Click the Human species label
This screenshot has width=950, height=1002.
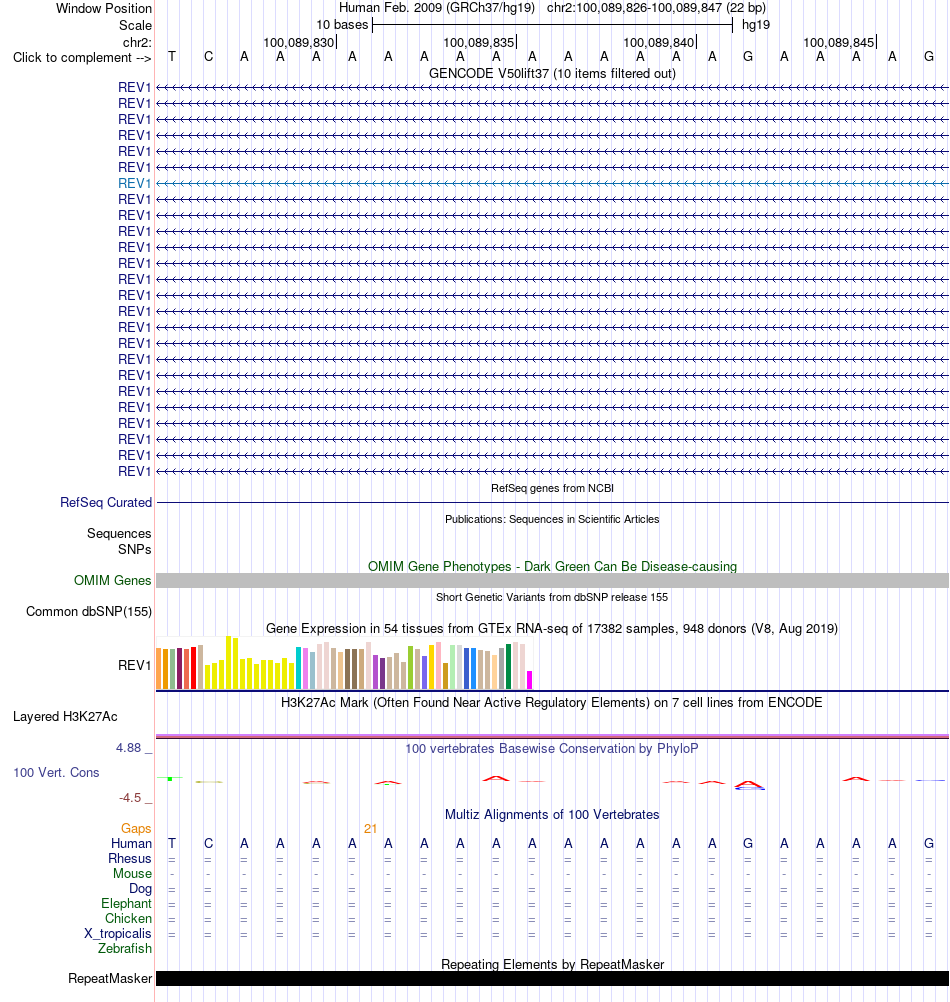pyautogui.click(x=131, y=844)
